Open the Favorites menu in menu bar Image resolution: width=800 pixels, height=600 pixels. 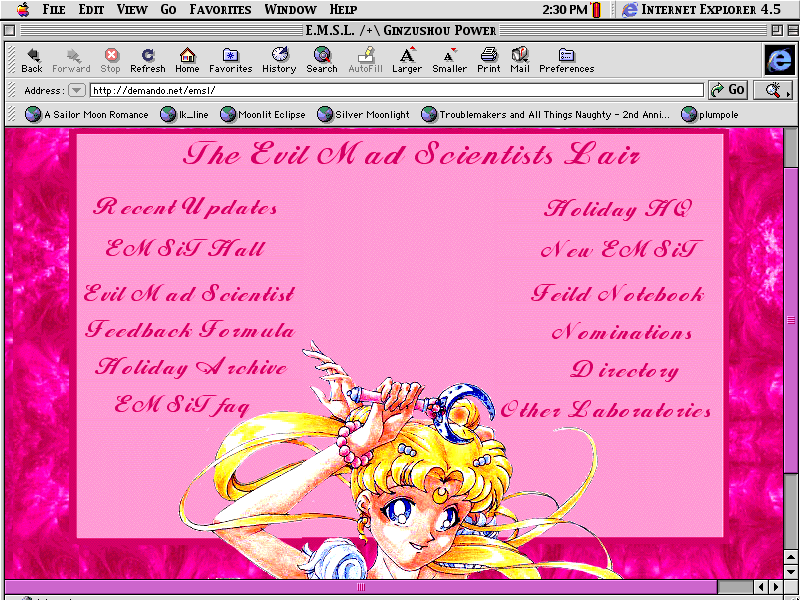(x=220, y=9)
